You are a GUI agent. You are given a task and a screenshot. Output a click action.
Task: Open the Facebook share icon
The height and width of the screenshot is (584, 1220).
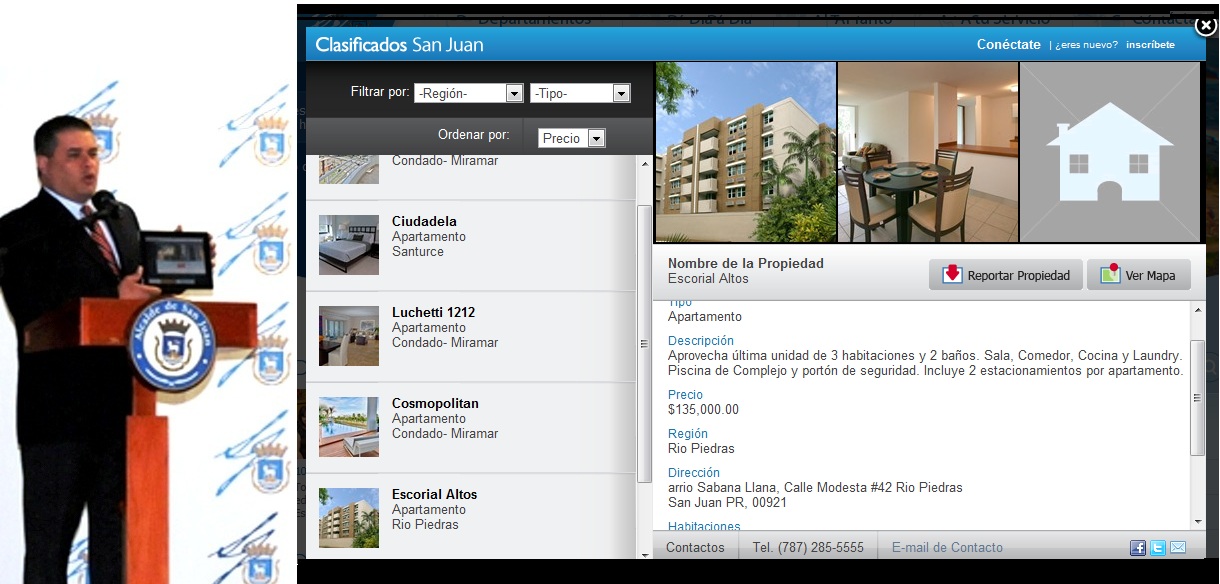coord(1138,547)
